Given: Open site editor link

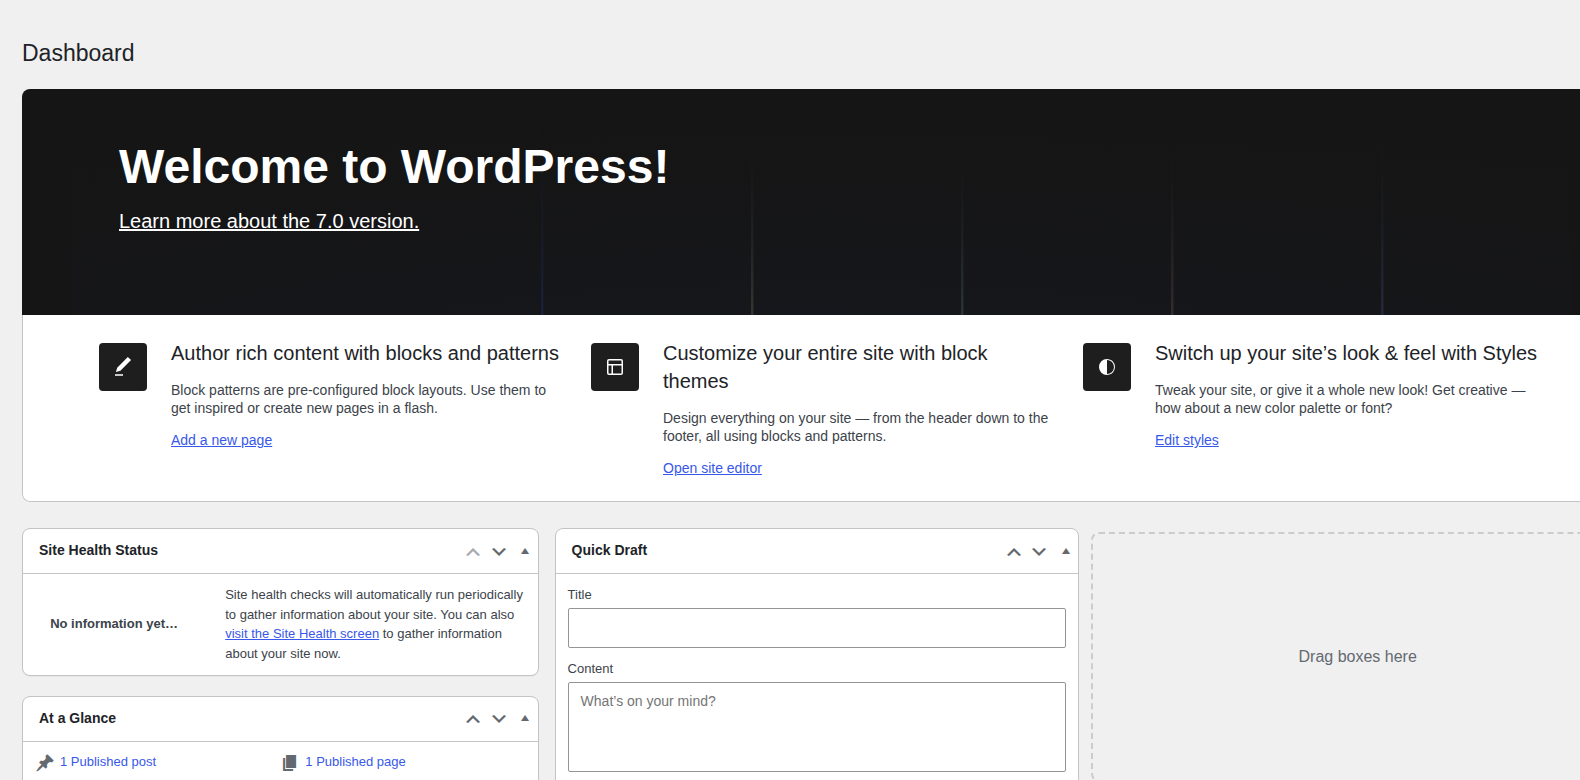Looking at the screenshot, I should tap(712, 468).
